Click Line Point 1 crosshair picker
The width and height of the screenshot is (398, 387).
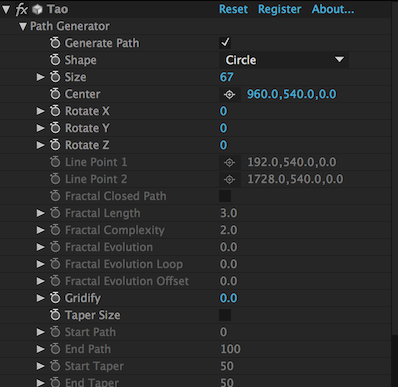(x=229, y=163)
